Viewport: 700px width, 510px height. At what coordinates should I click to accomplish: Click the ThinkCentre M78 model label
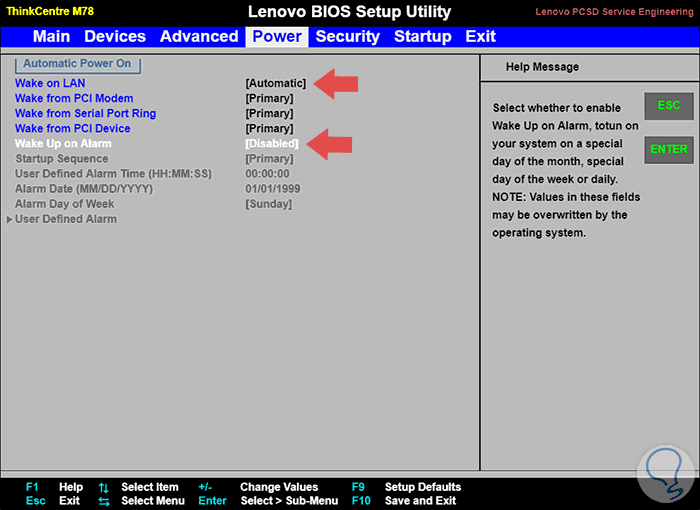[x=50, y=11]
